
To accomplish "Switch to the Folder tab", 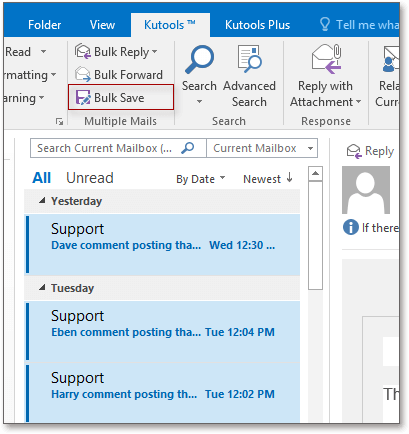I will [45, 25].
